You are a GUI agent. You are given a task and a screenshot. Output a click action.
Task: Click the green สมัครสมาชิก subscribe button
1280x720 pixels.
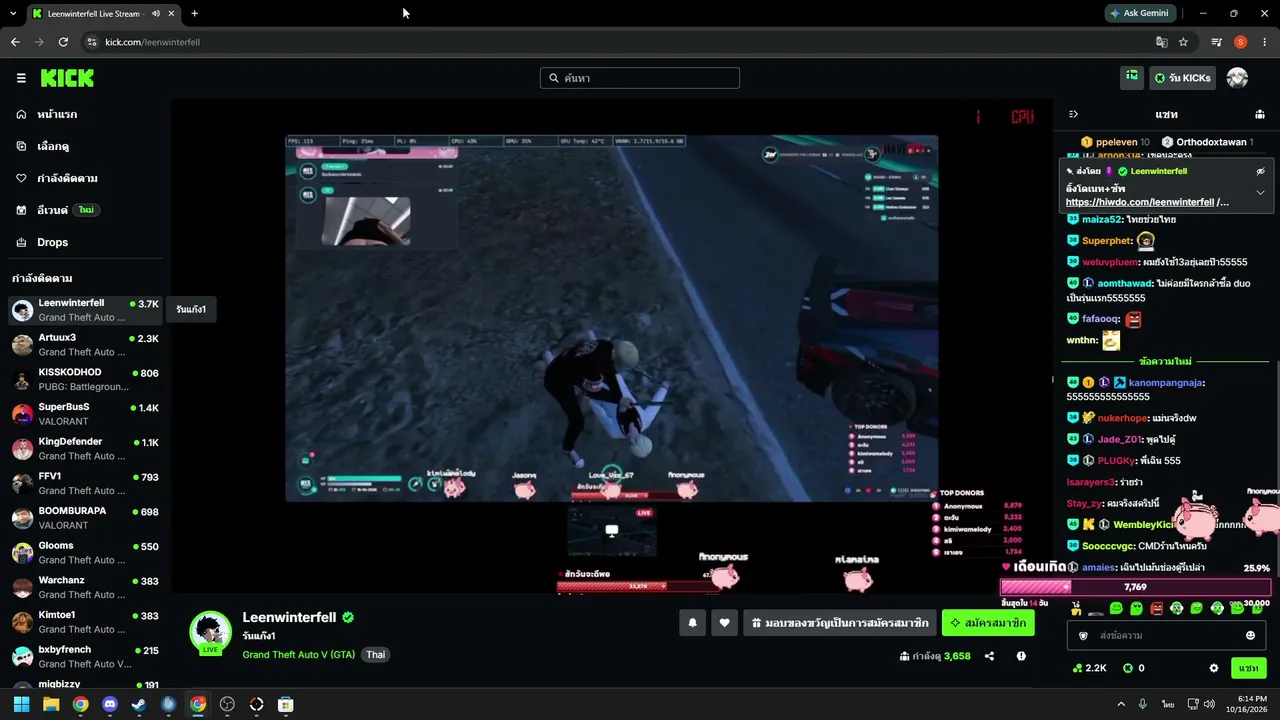click(x=988, y=623)
